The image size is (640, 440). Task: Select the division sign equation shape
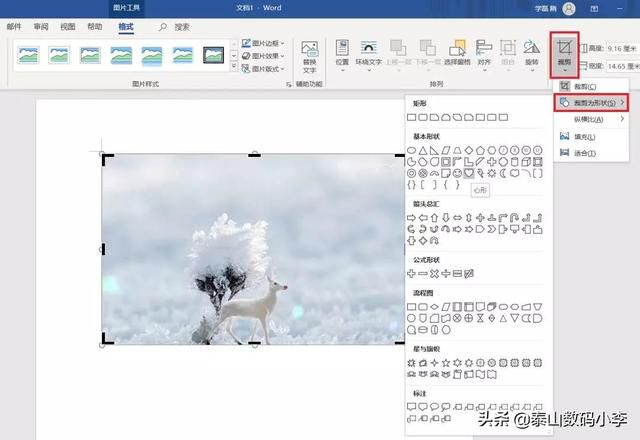446,274
